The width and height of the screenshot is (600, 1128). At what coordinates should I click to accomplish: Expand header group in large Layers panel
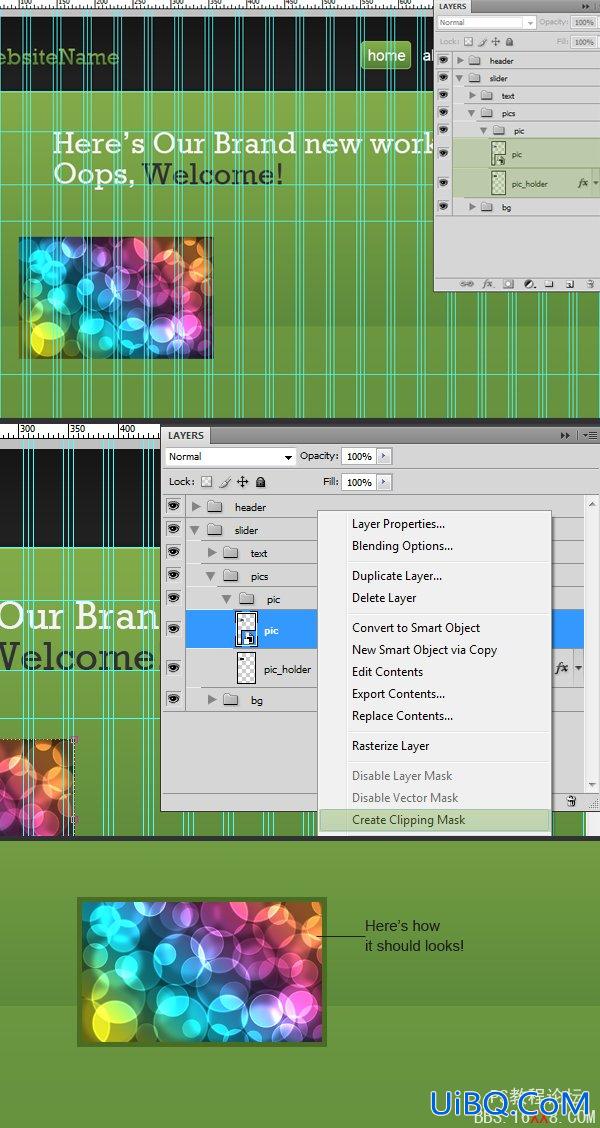pyautogui.click(x=196, y=506)
